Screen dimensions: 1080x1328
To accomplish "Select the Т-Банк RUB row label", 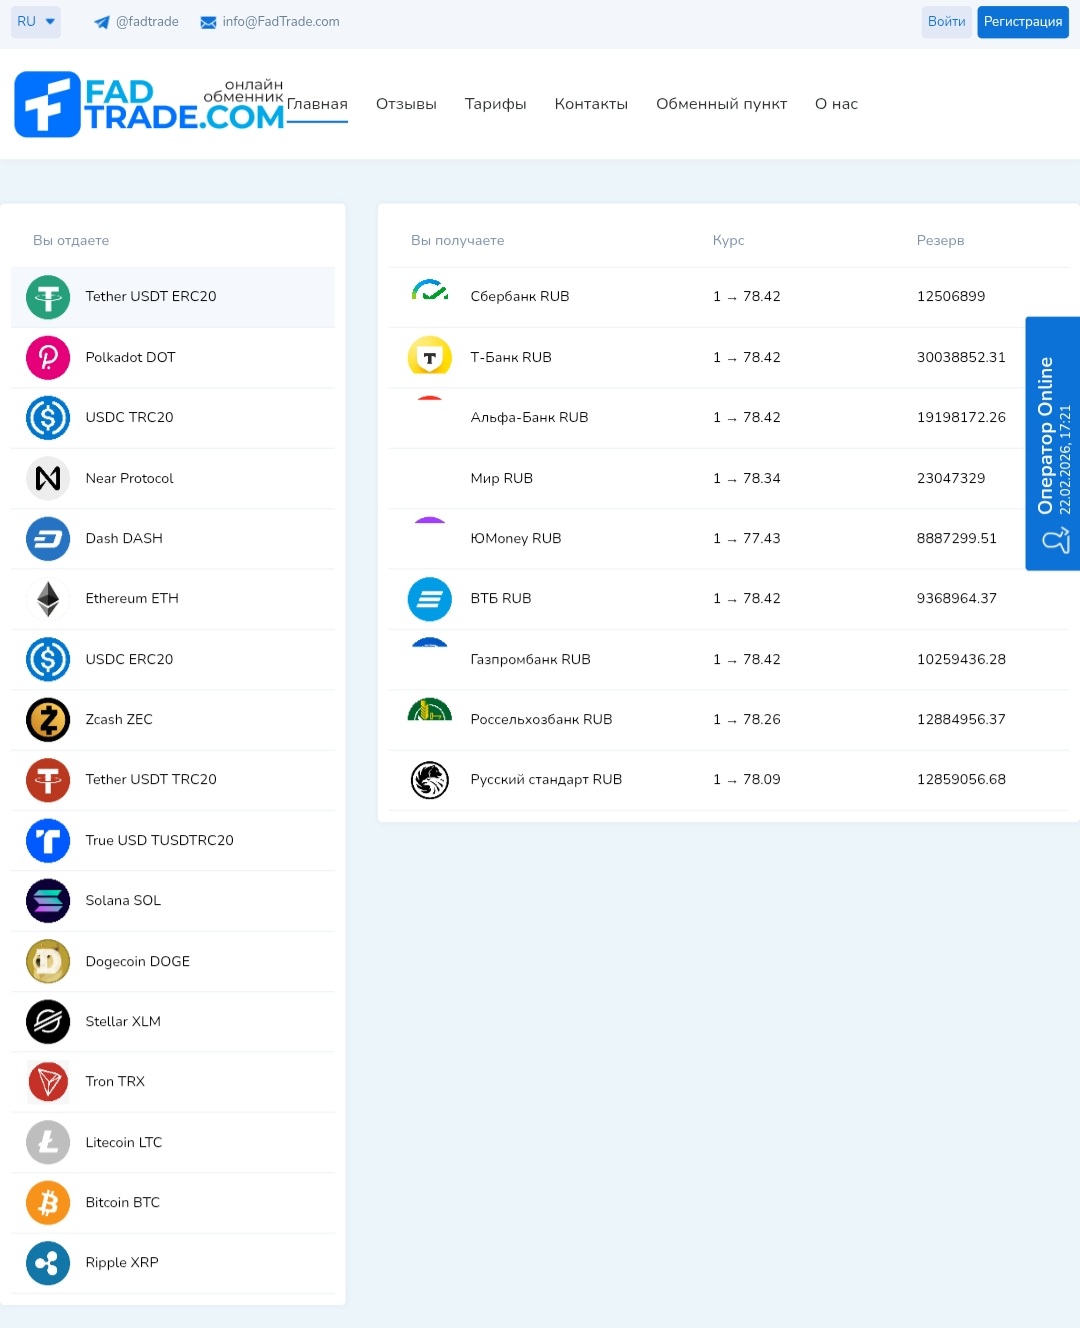I will click(511, 357).
